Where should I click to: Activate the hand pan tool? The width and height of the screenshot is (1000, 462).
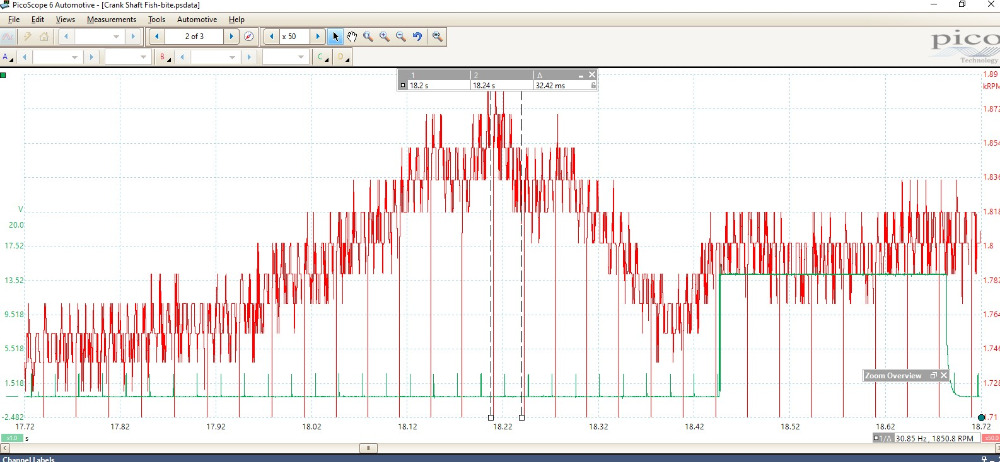[x=352, y=37]
